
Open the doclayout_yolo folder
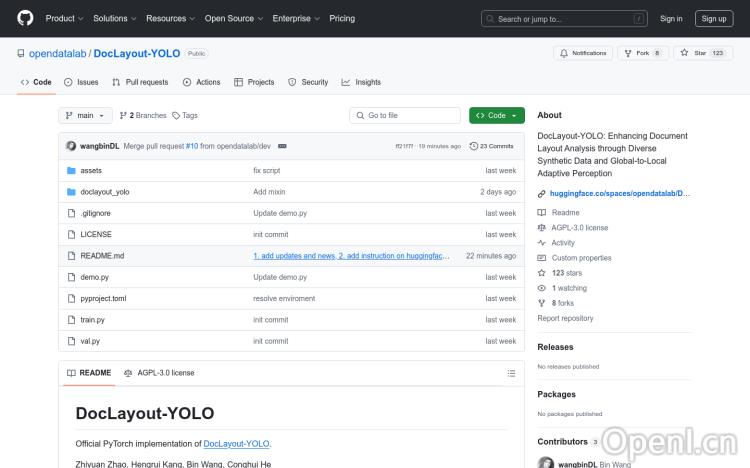point(105,192)
